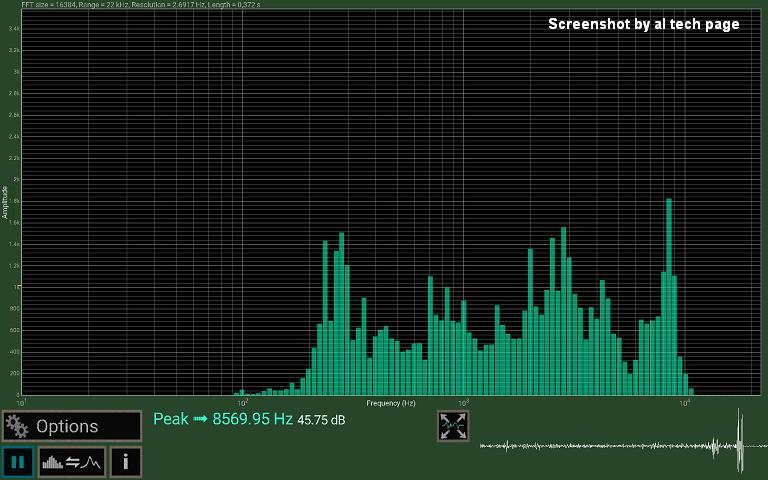Screen dimensions: 768x480
Task: Click the arrow icon after Peak label
Action: 200,419
